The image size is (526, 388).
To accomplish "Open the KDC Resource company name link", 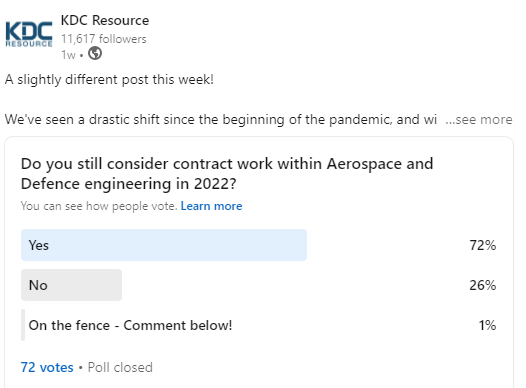I will click(x=105, y=20).
